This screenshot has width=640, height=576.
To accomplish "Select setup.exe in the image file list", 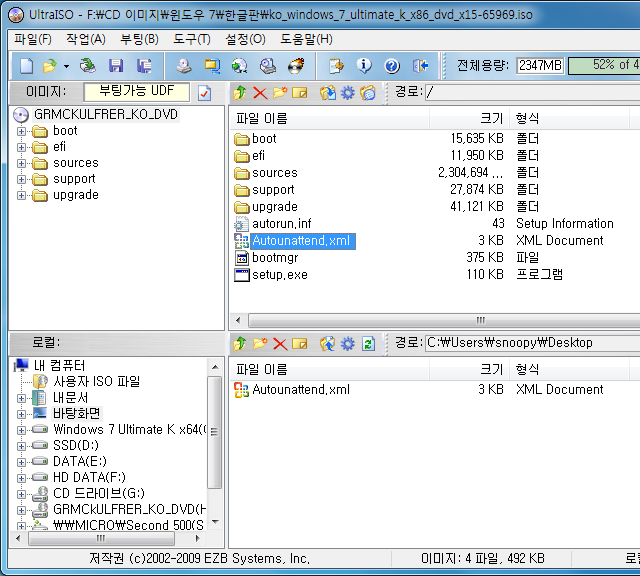I will click(280, 275).
